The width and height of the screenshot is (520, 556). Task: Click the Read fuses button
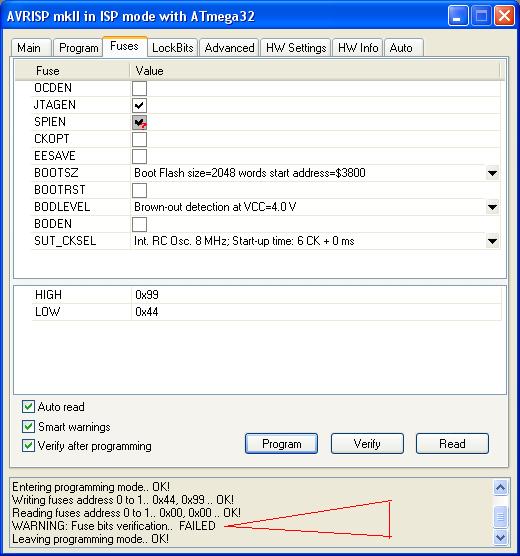[452, 444]
